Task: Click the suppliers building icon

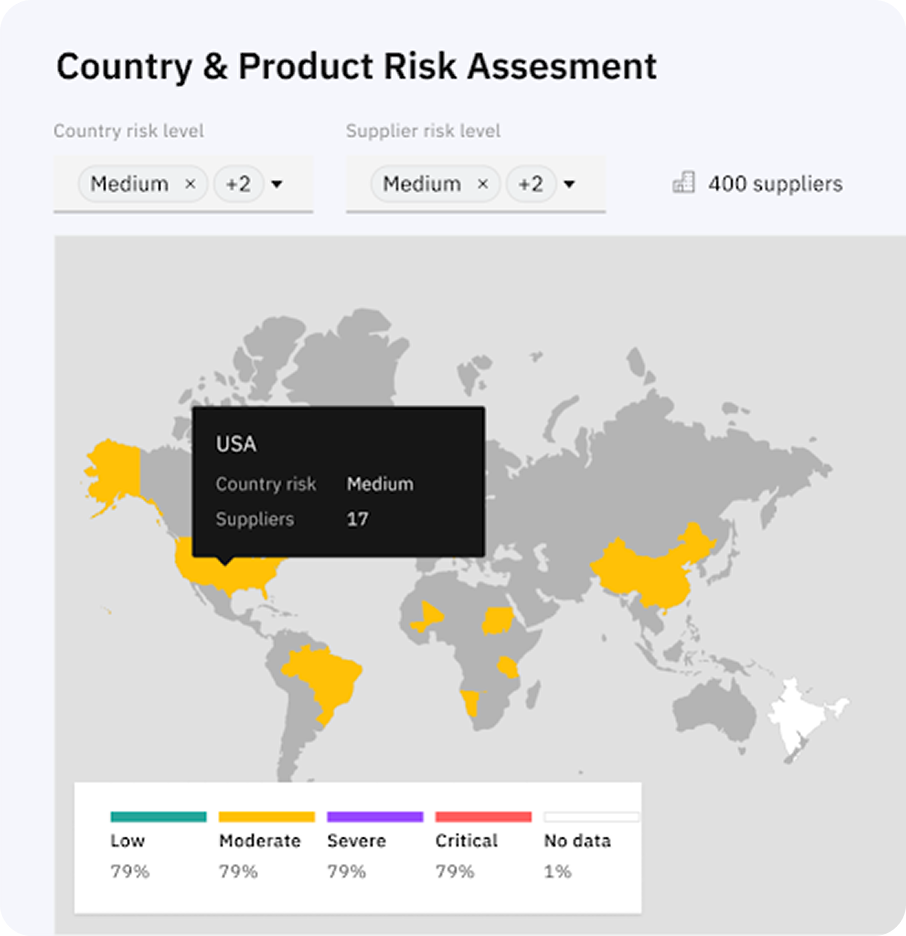Action: point(683,183)
